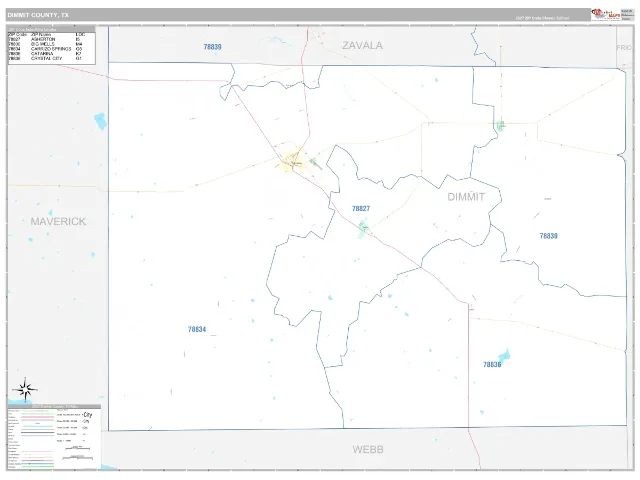Click the yellow Carrizo Springs city area
The height and width of the screenshot is (480, 640).
pyautogui.click(x=291, y=161)
